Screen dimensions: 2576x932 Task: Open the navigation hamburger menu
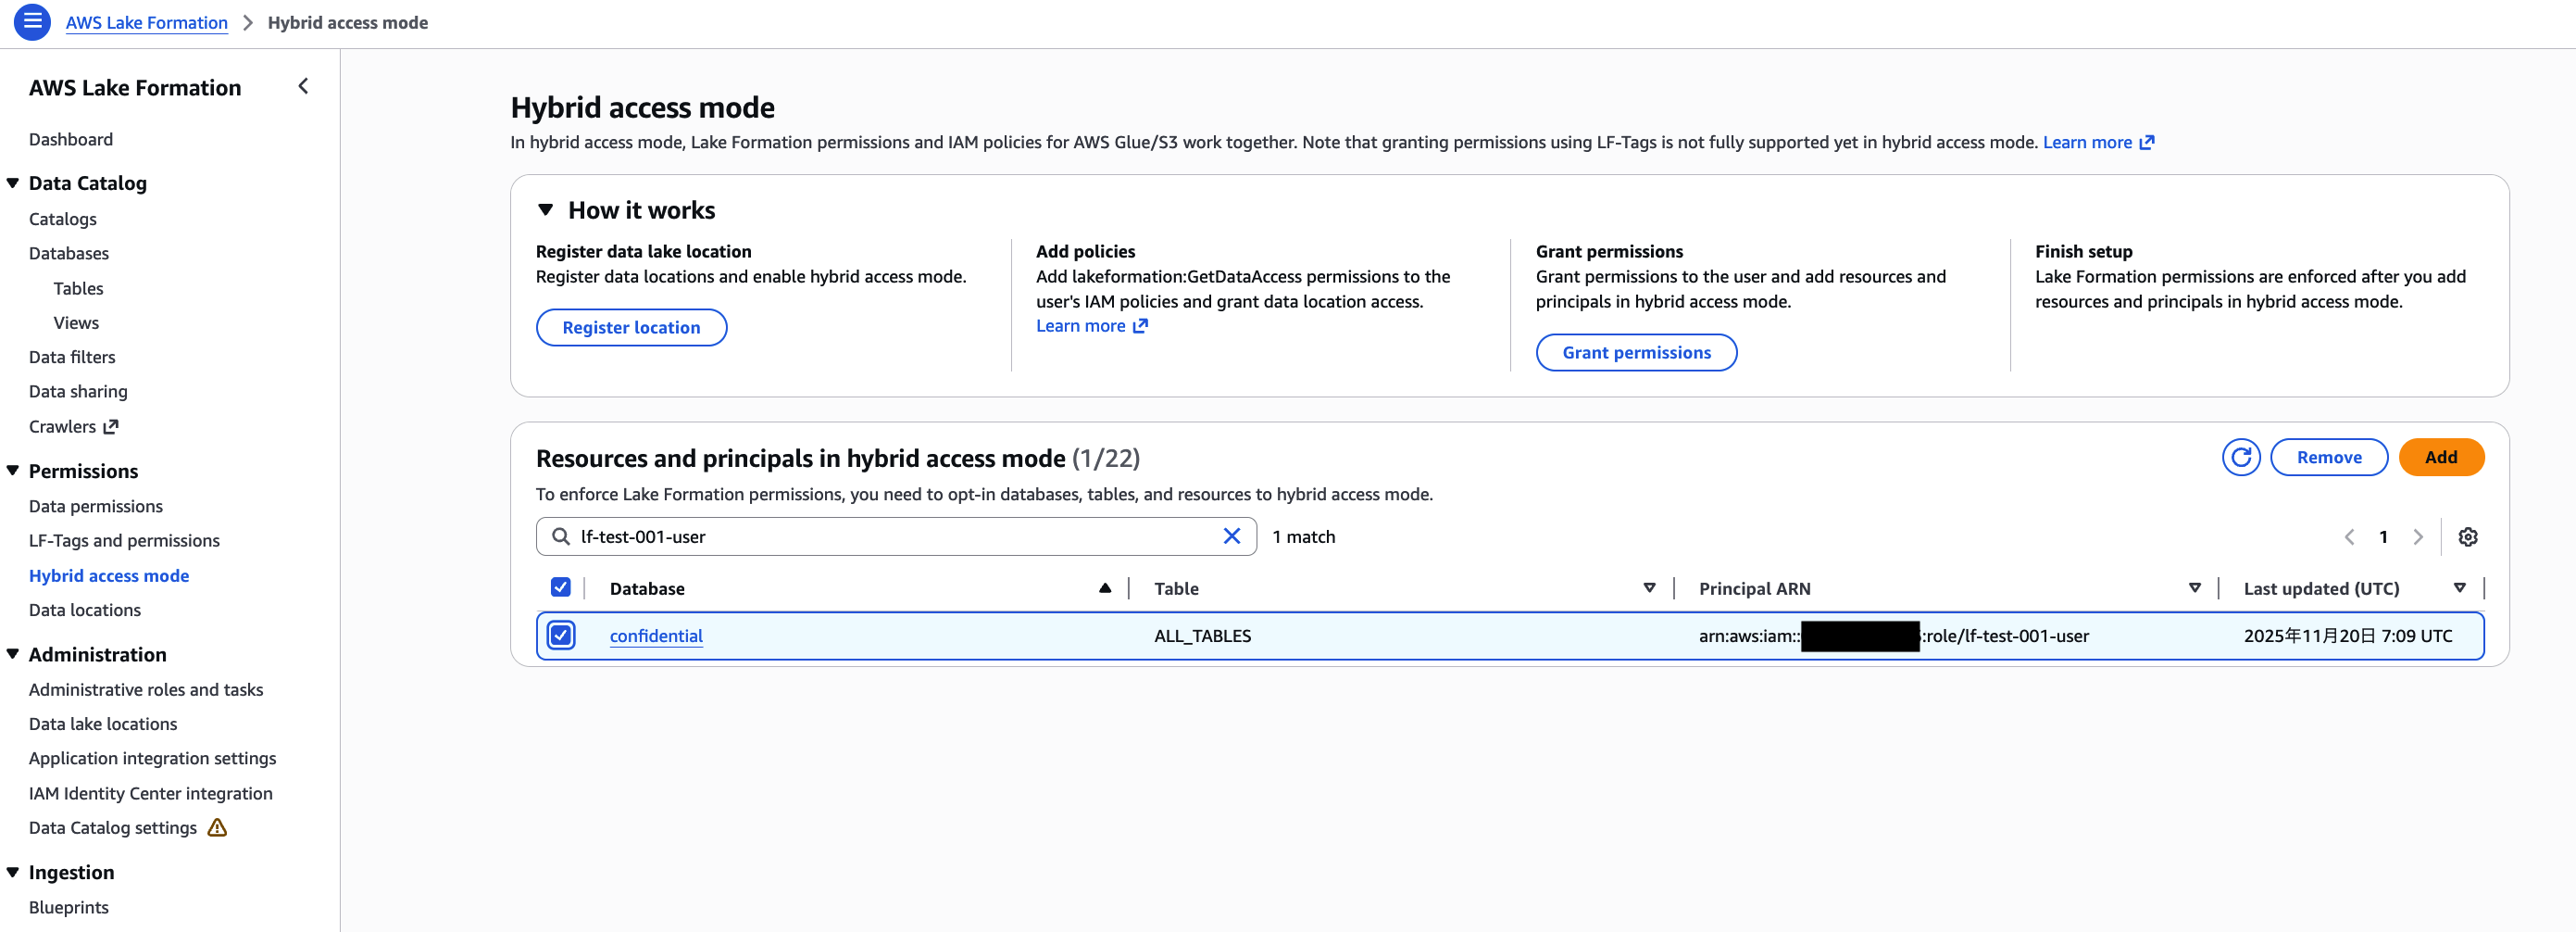[31, 21]
